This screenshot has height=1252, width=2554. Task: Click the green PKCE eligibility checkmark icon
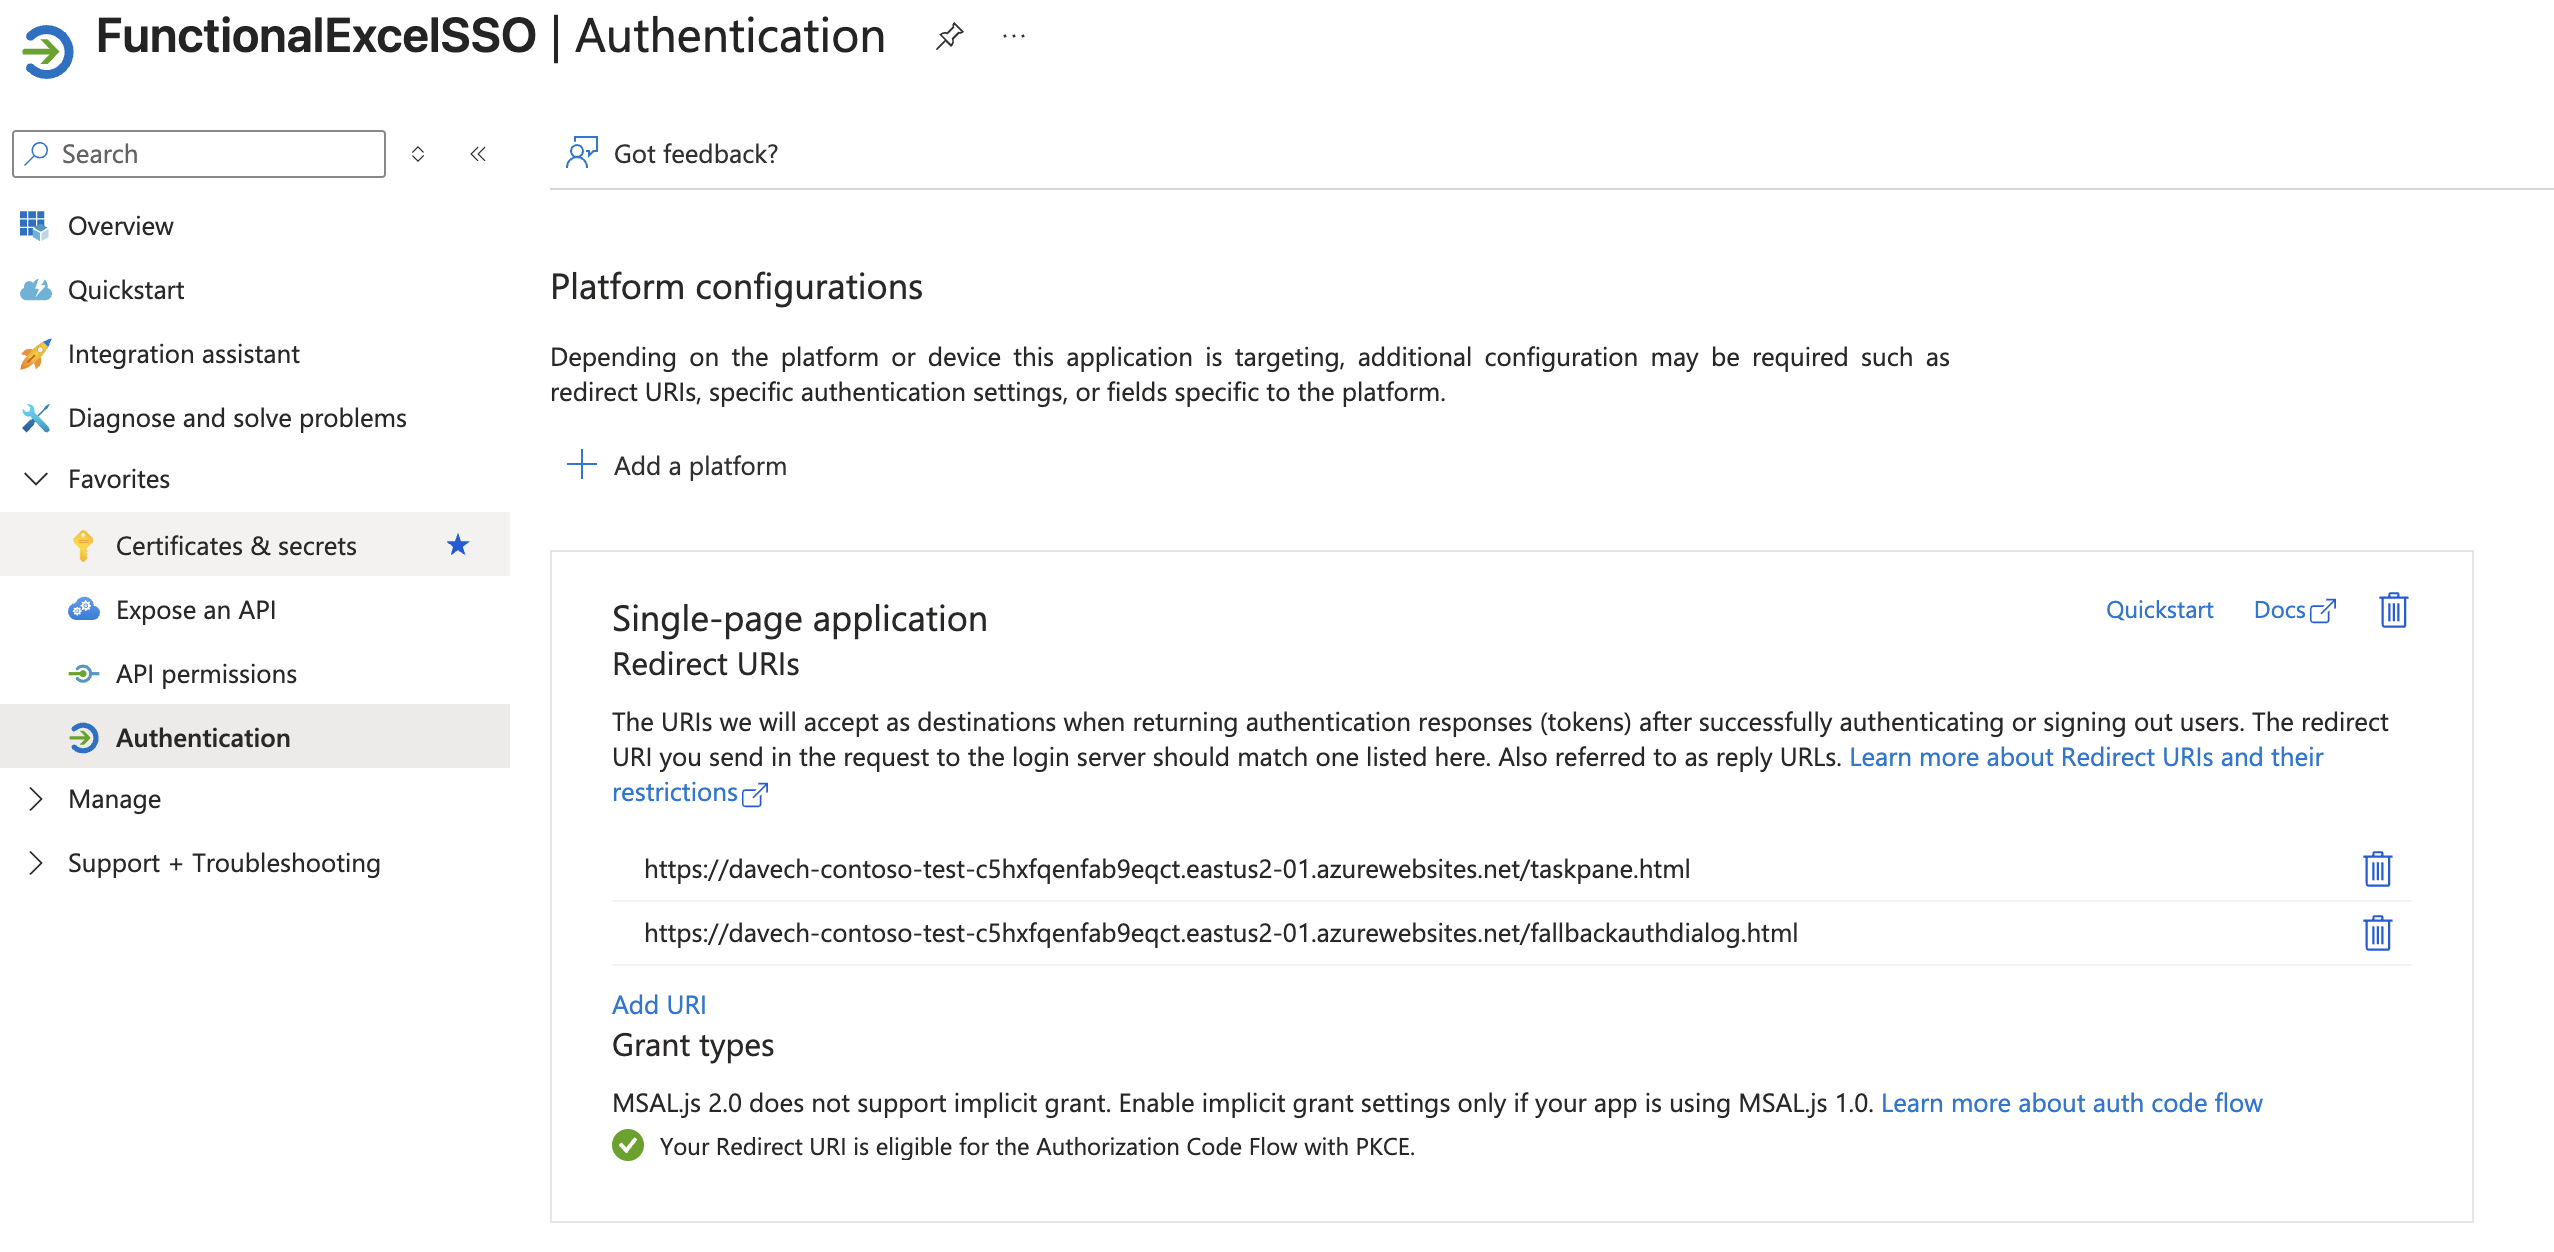click(628, 1145)
